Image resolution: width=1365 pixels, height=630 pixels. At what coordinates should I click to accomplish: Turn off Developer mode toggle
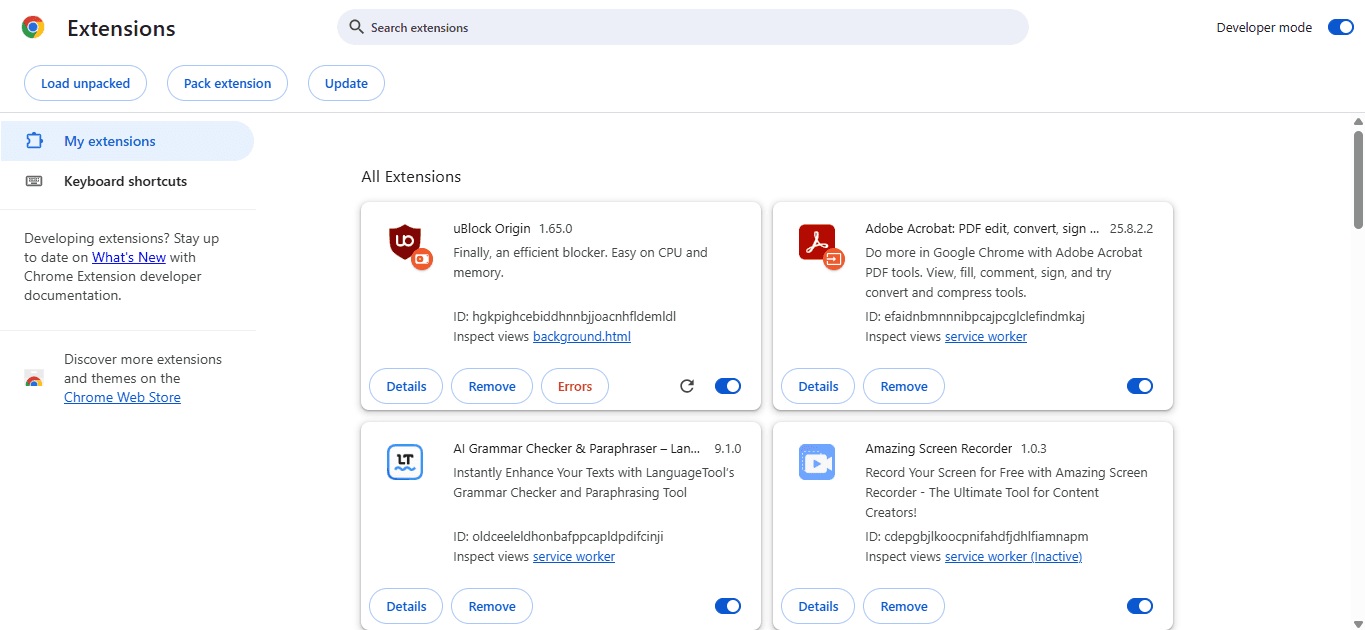(x=1340, y=27)
